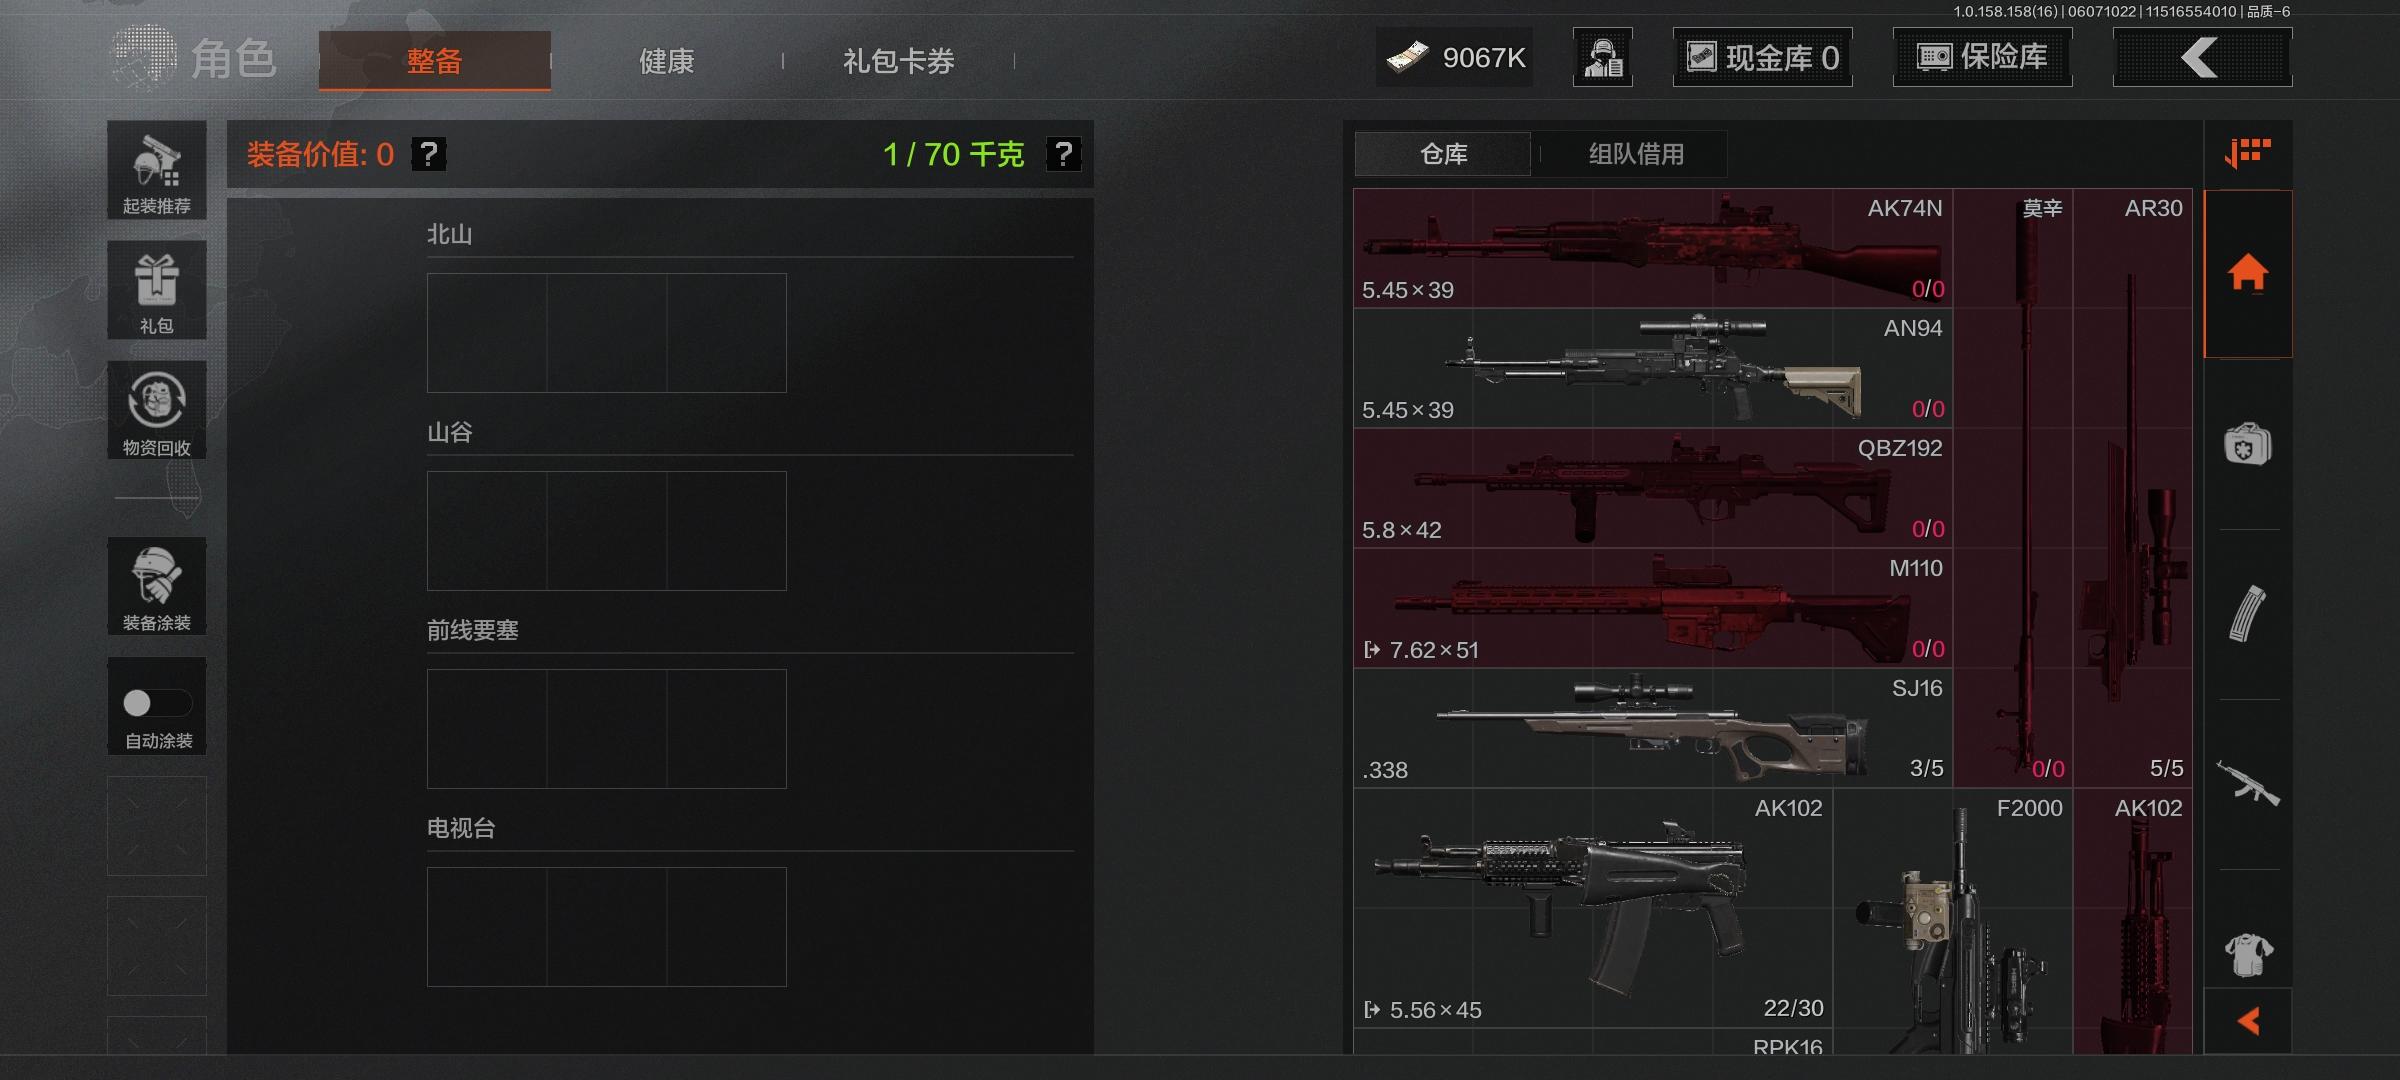The height and width of the screenshot is (1080, 2400).
Task: Open 物资回收 supply recycling icon
Action: [x=157, y=410]
